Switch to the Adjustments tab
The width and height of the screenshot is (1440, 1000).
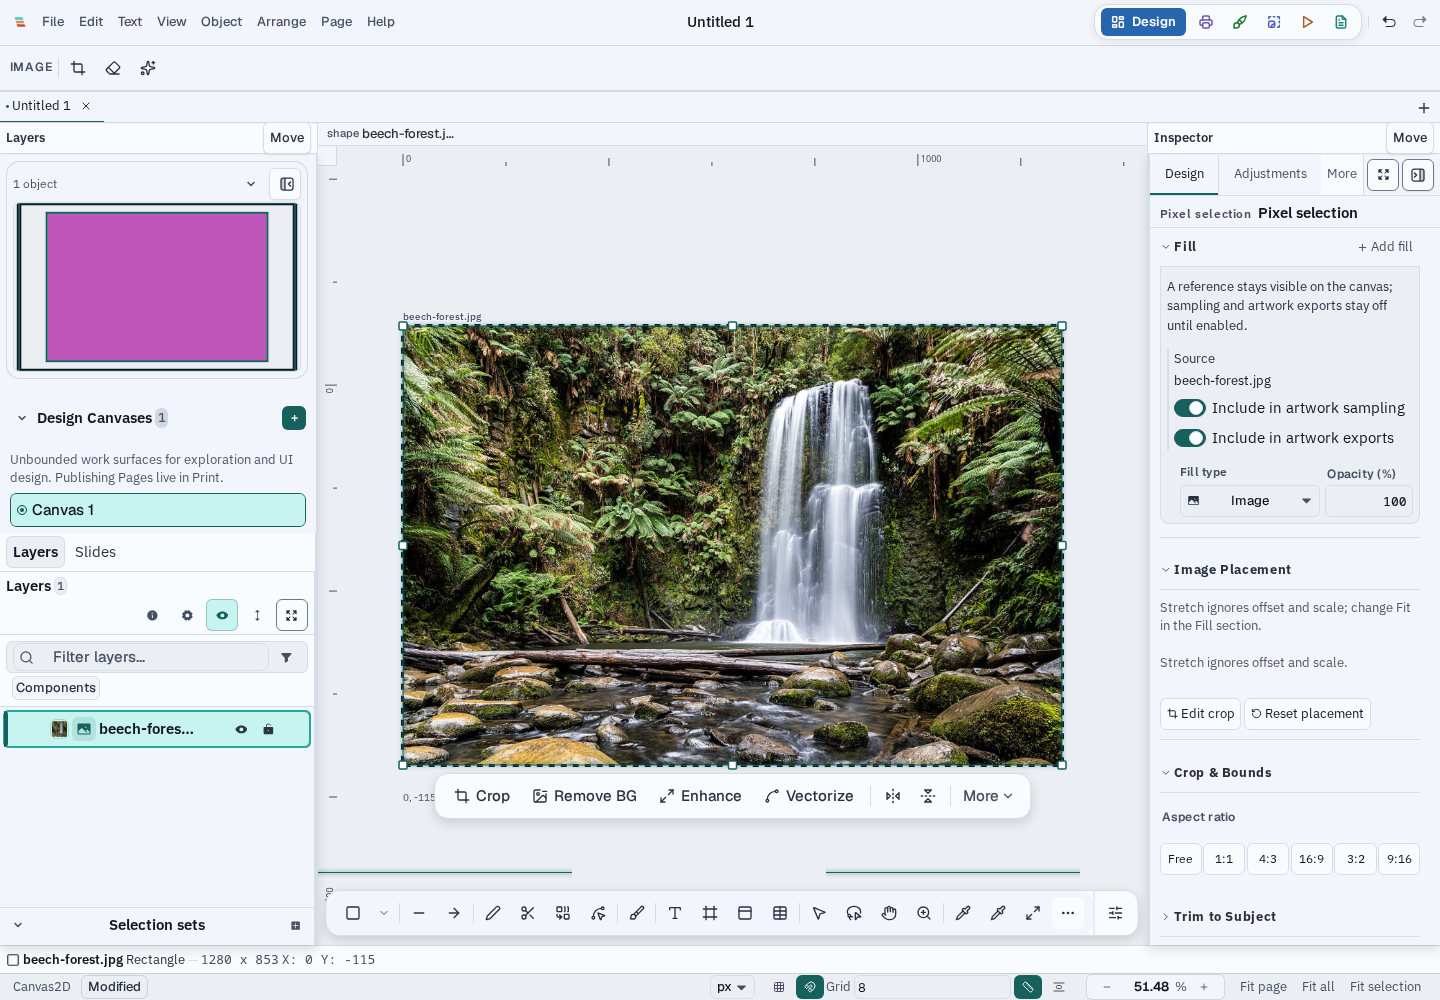[x=1270, y=174]
